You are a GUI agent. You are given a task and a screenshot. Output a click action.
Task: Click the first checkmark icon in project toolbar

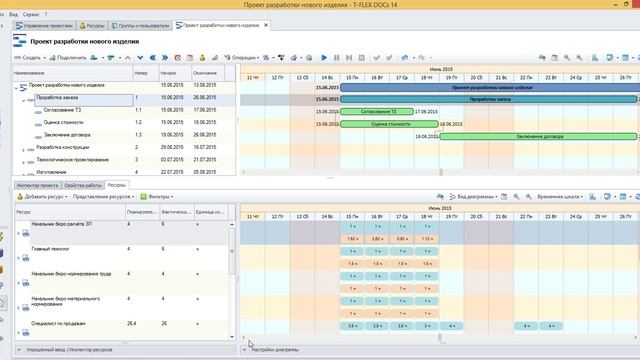377,58
